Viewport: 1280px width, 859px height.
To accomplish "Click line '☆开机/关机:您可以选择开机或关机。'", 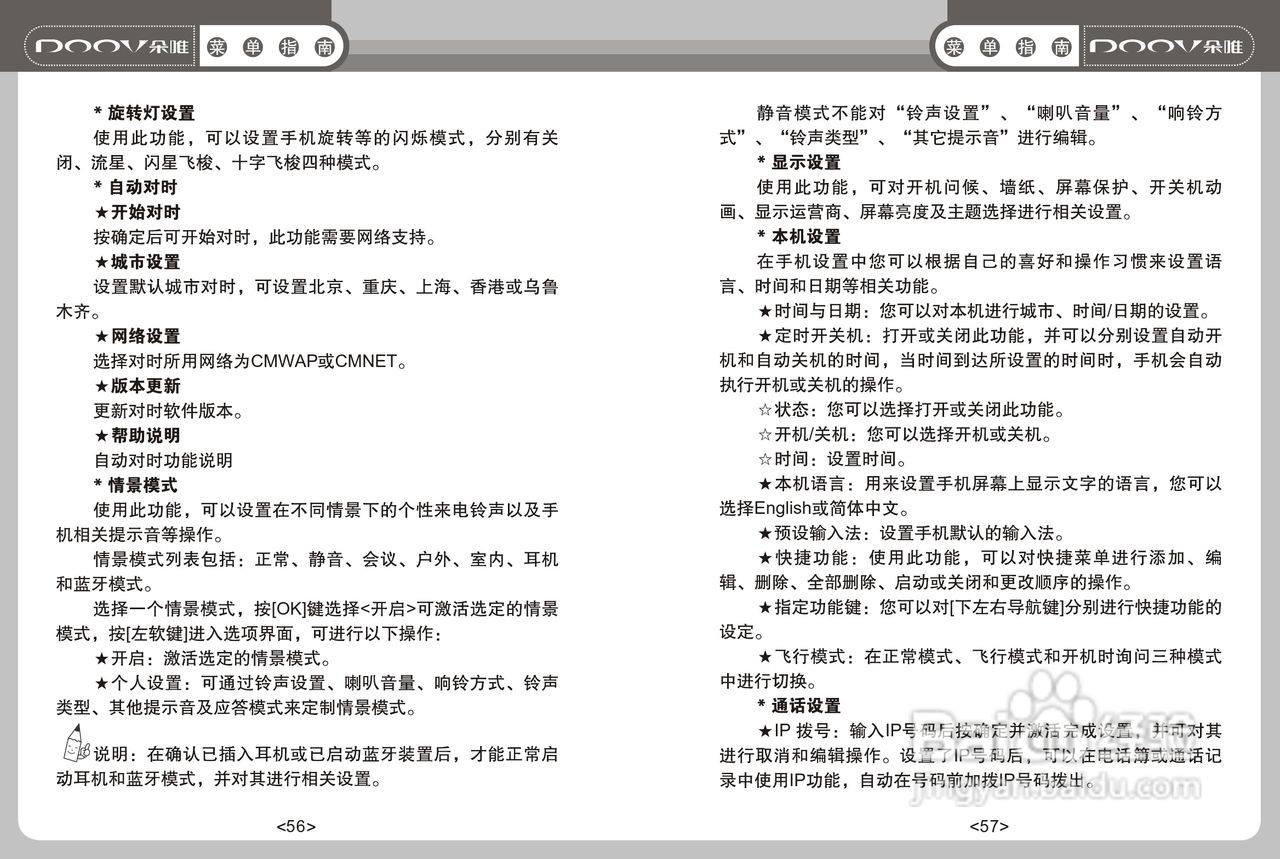I will click(905, 435).
